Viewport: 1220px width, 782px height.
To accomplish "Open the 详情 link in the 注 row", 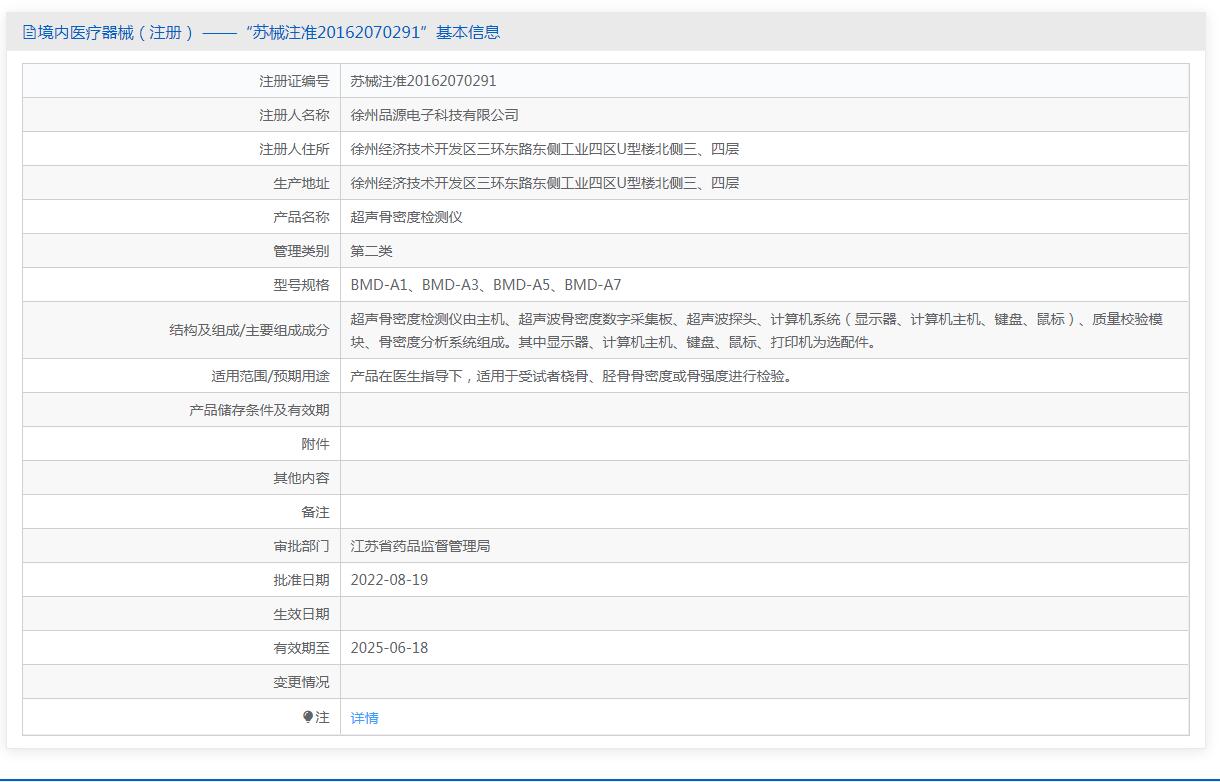I will (364, 718).
